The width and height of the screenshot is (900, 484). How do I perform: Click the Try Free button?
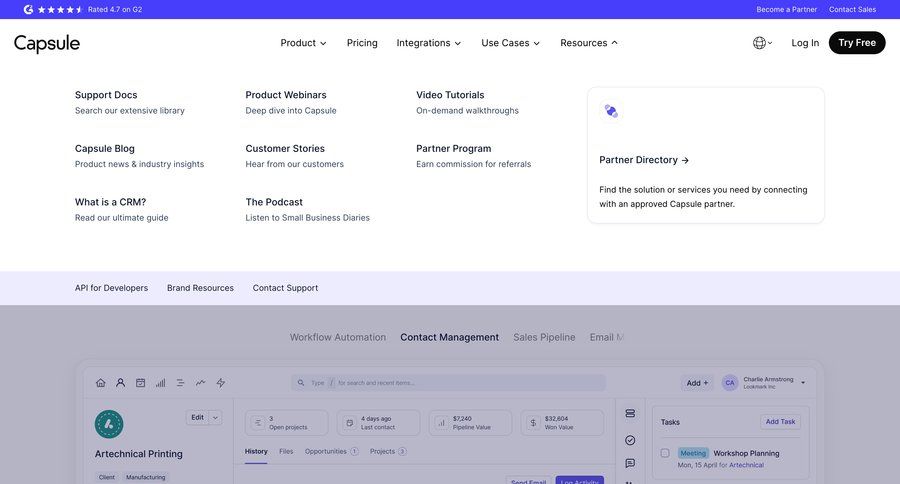(856, 43)
